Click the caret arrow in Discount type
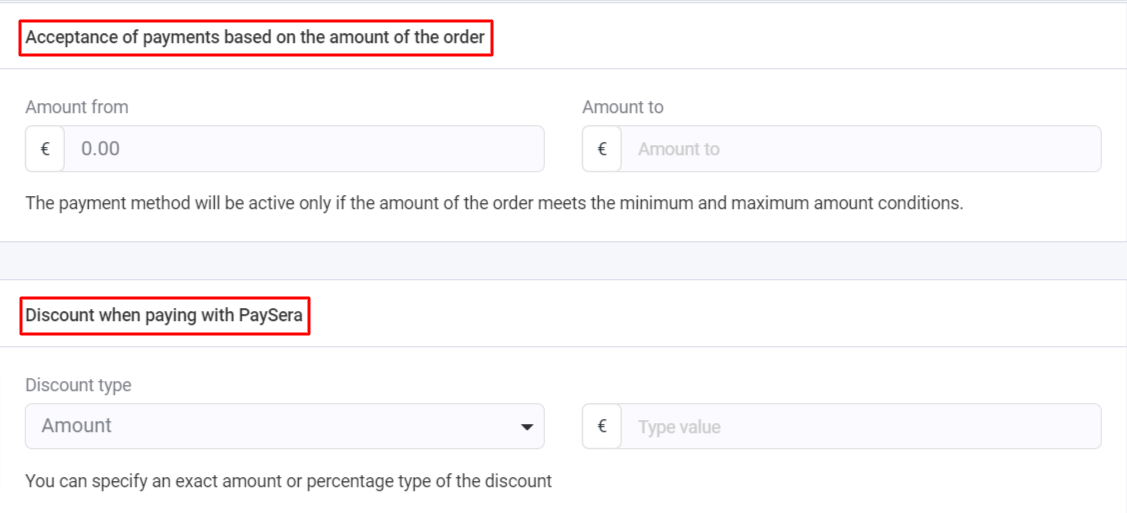 pyautogui.click(x=527, y=427)
